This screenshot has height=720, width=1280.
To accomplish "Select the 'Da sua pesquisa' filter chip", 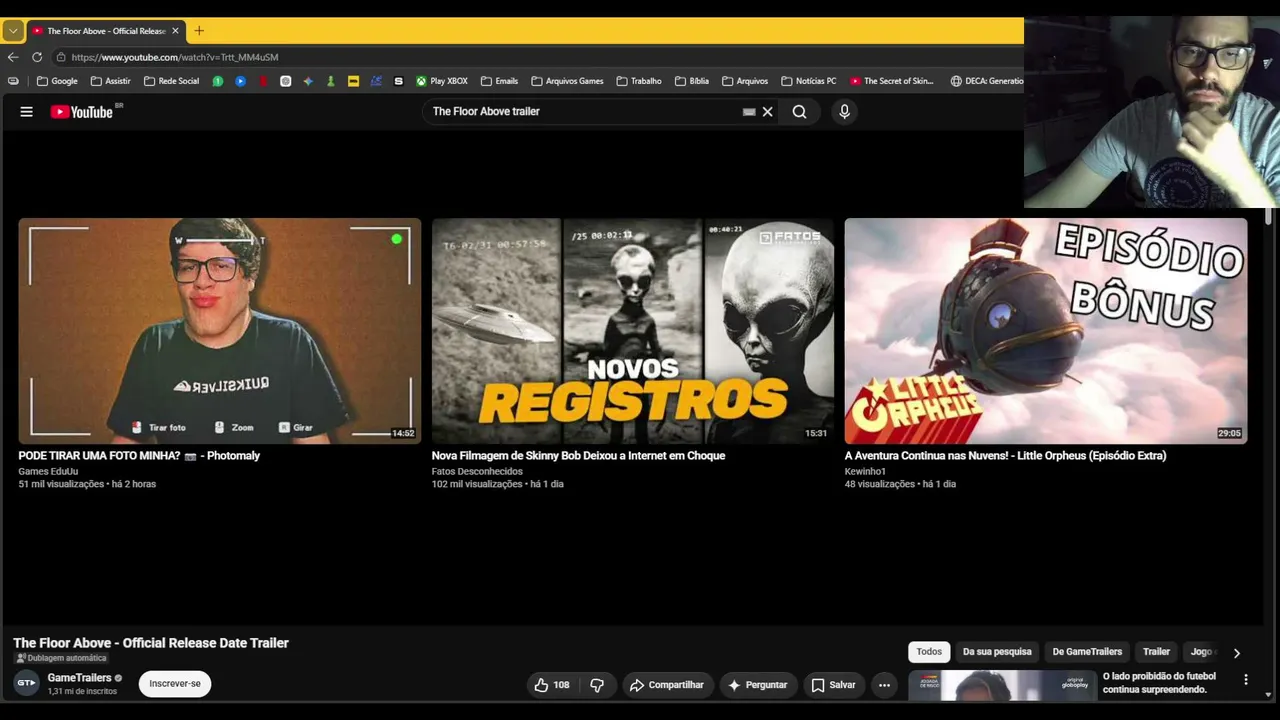I will 997,652.
